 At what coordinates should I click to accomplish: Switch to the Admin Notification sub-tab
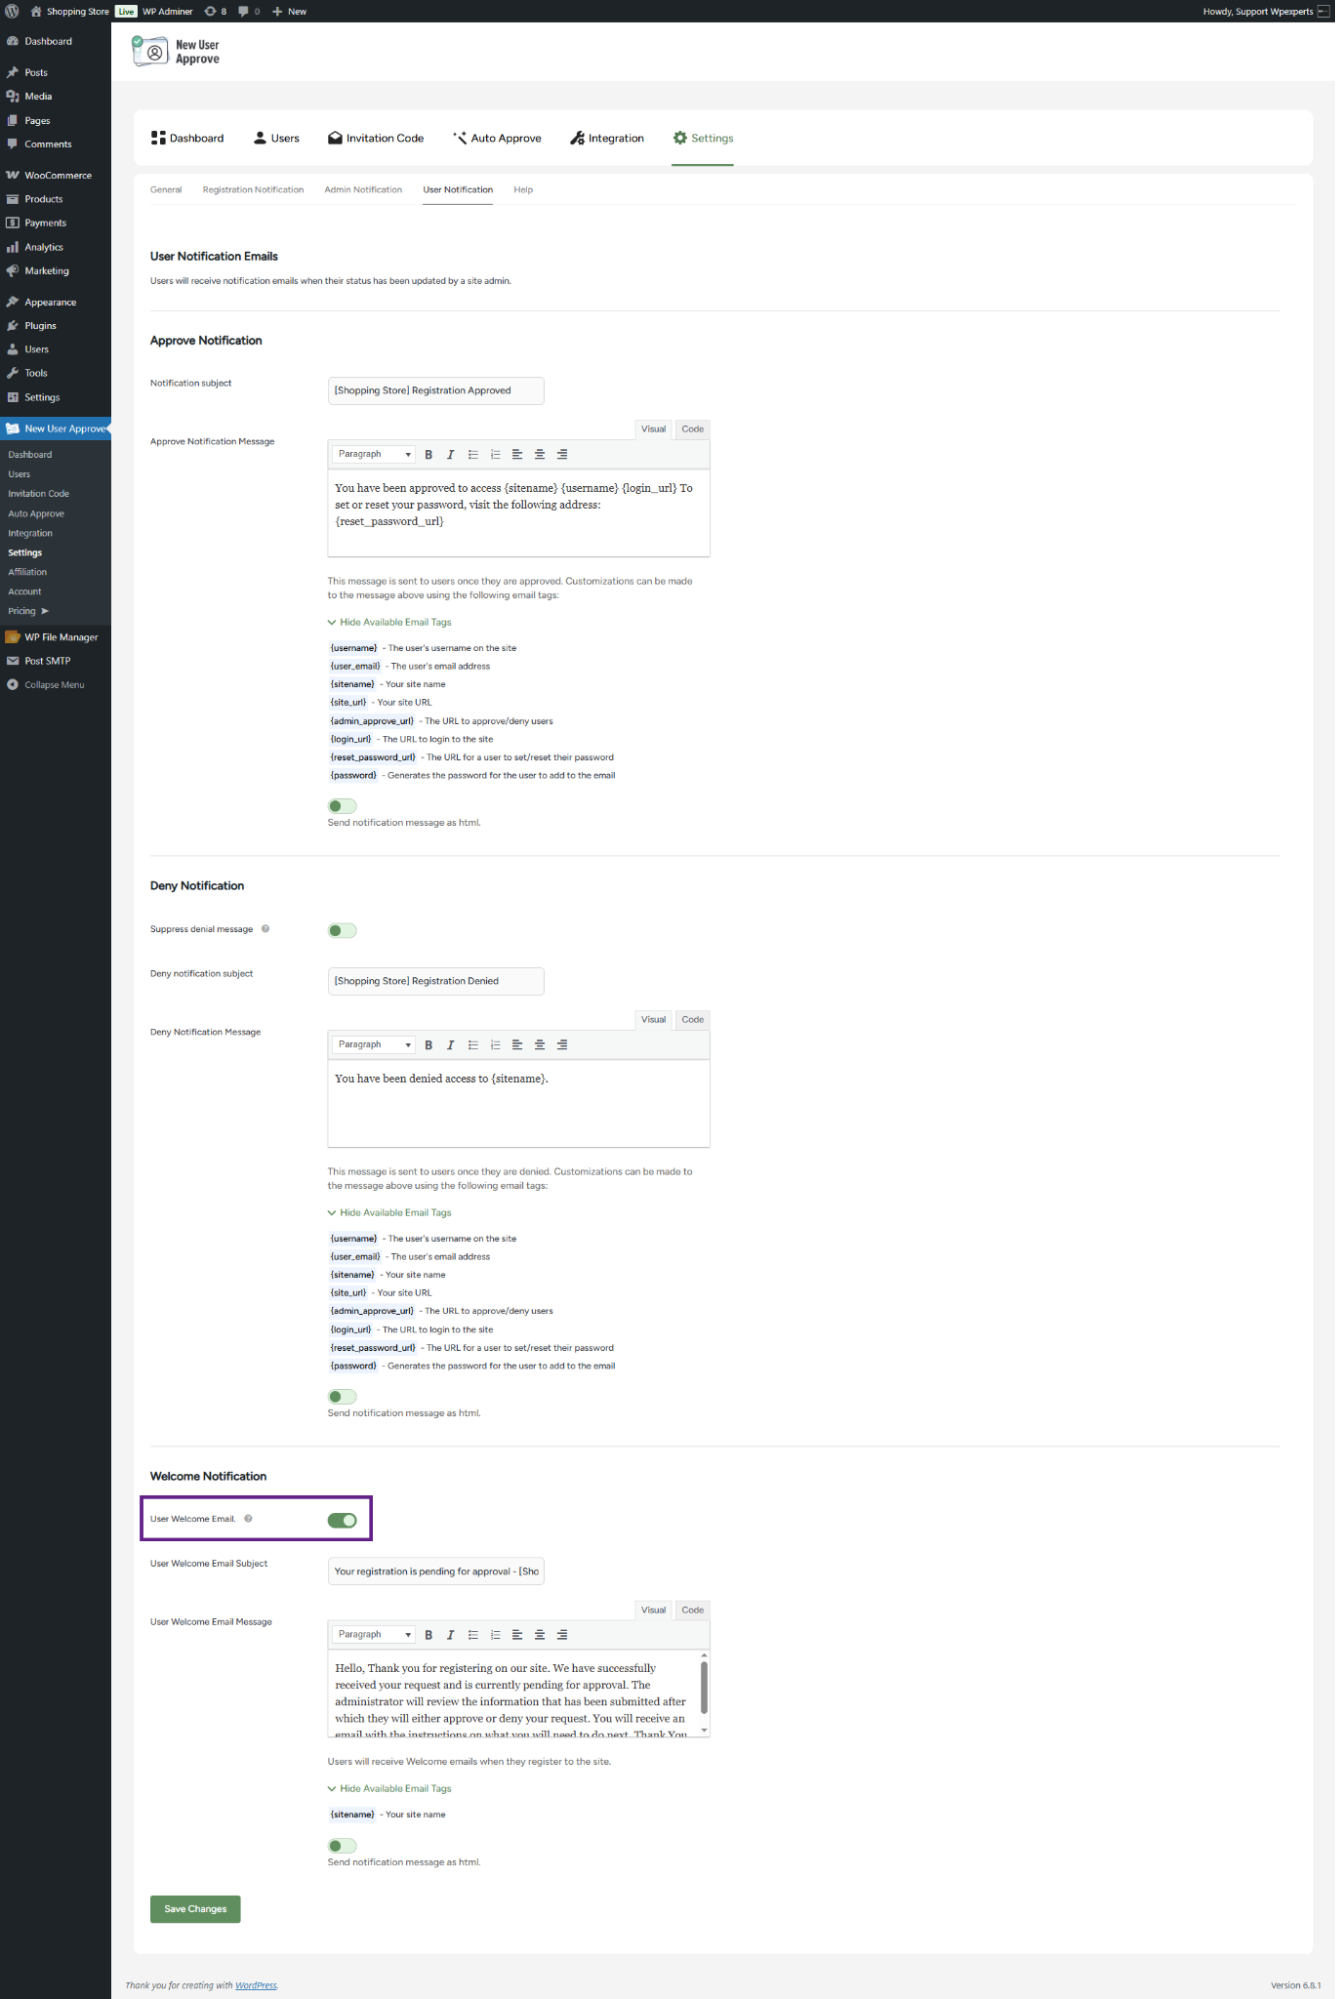363,190
